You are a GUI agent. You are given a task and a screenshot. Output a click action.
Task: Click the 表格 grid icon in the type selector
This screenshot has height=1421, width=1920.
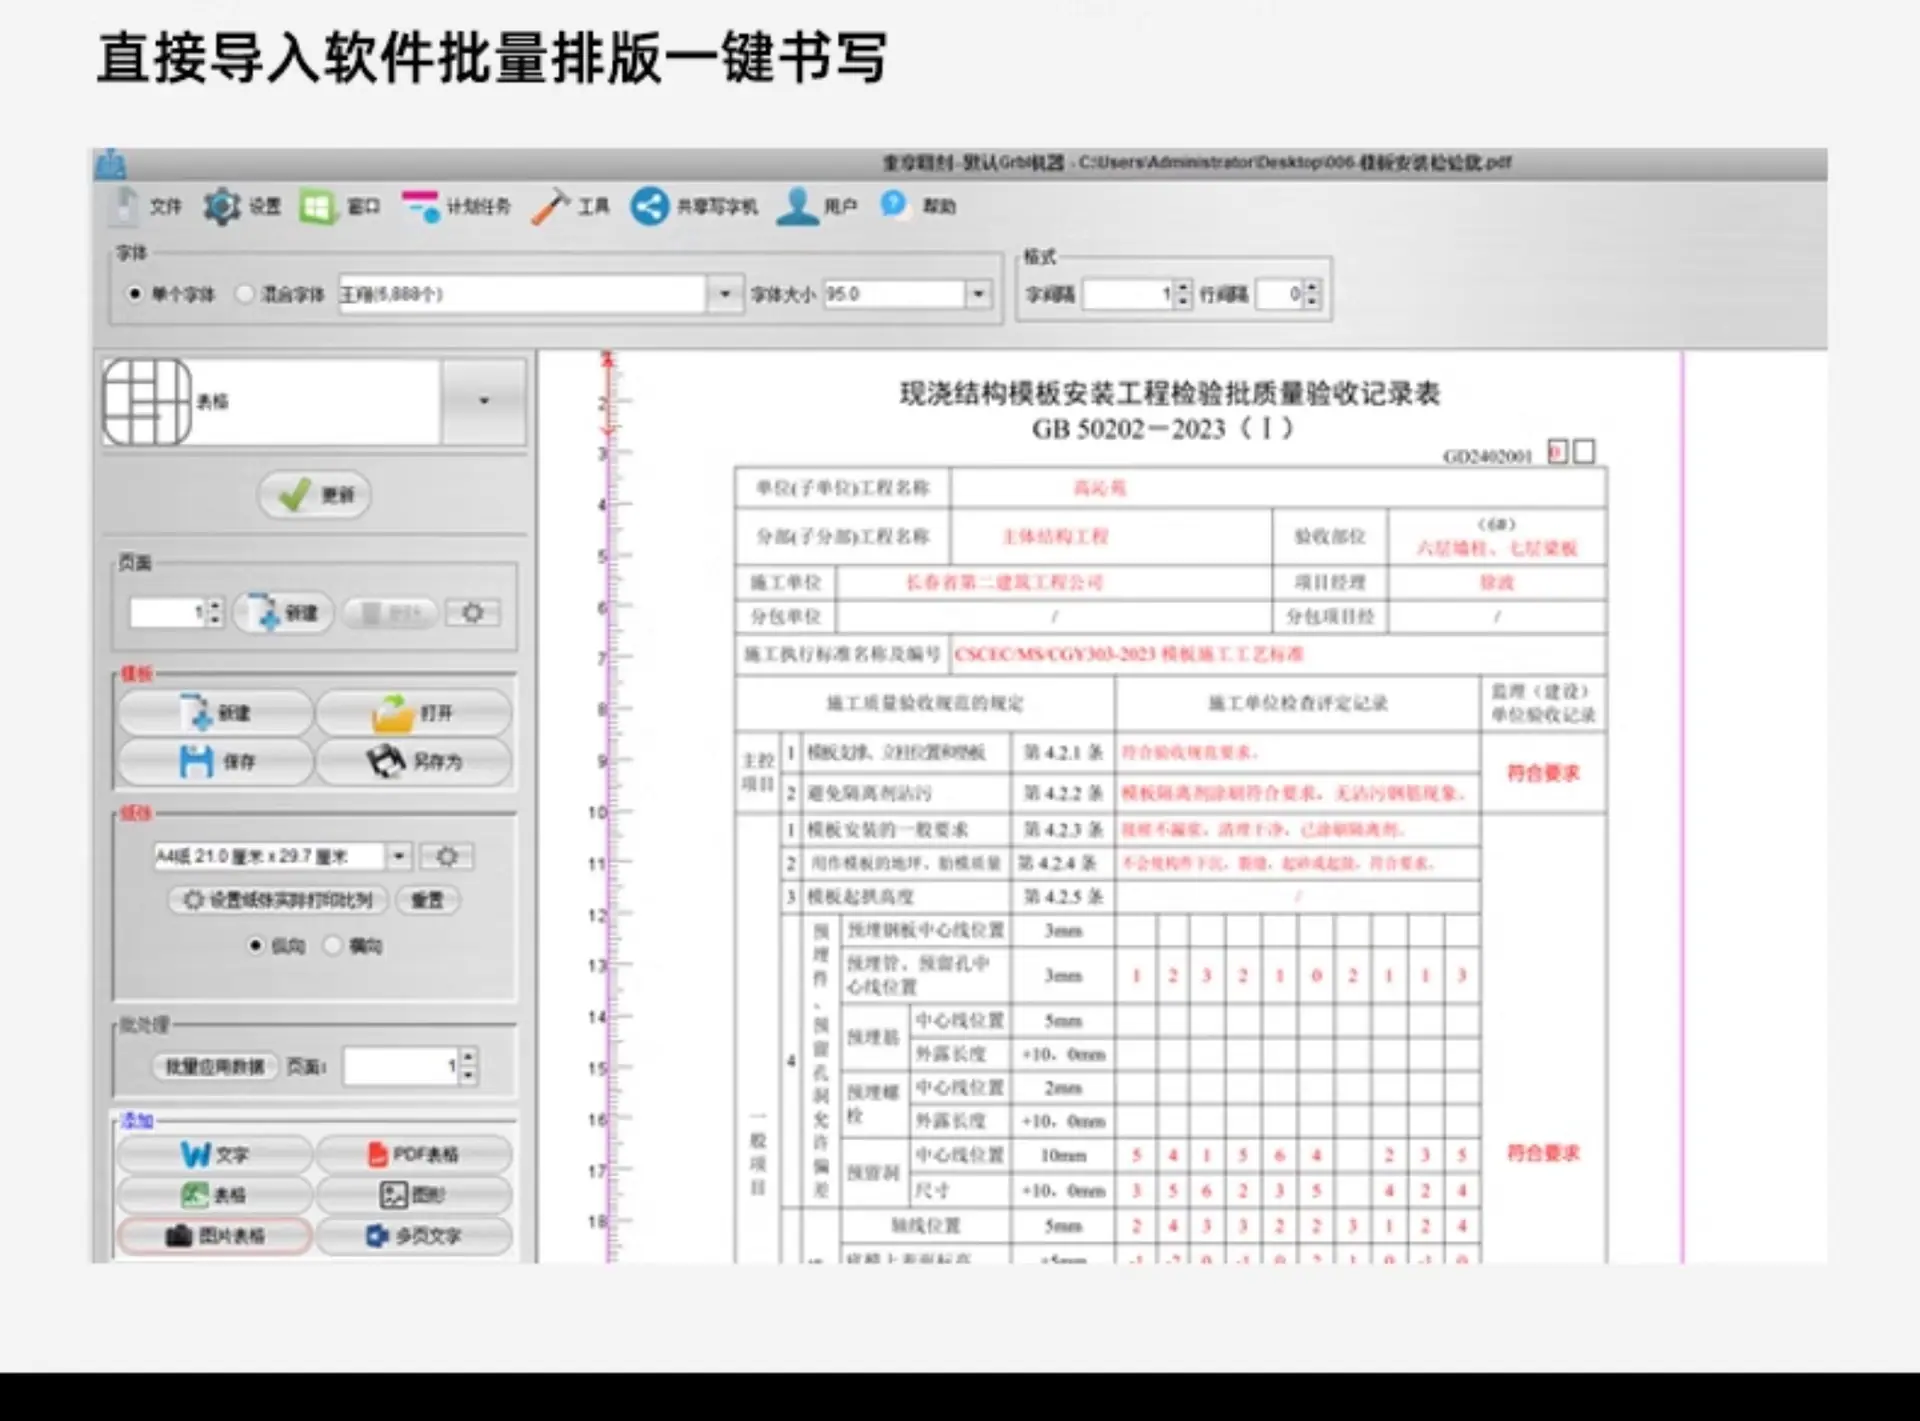tap(147, 402)
